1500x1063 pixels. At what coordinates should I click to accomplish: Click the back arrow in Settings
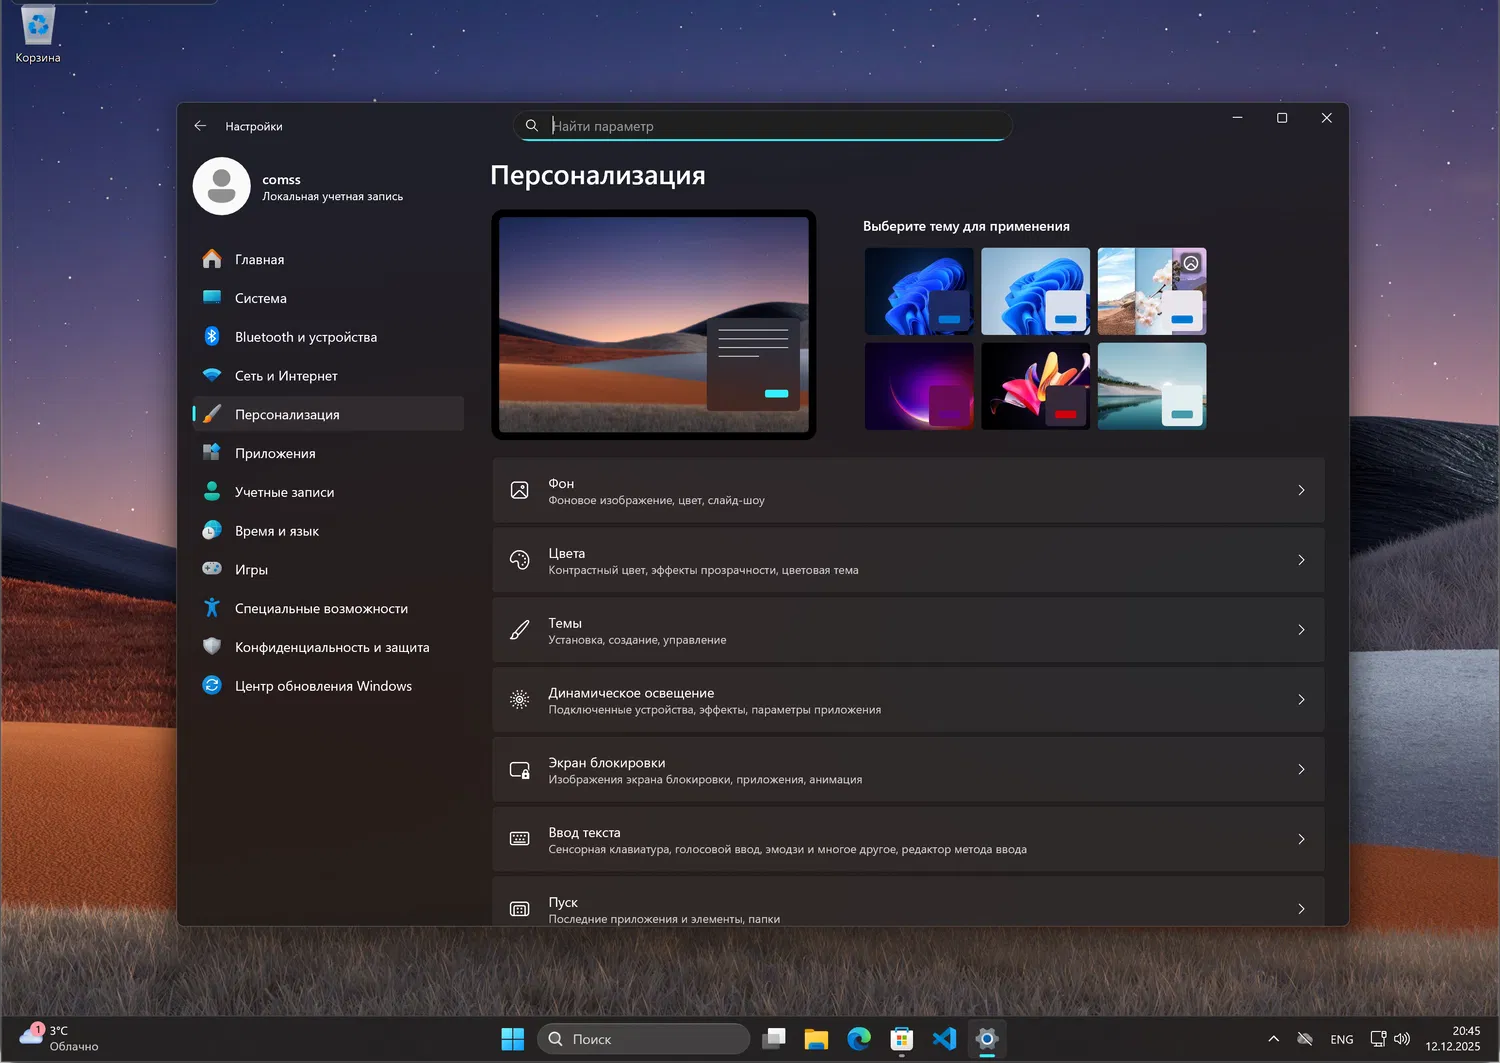(200, 126)
